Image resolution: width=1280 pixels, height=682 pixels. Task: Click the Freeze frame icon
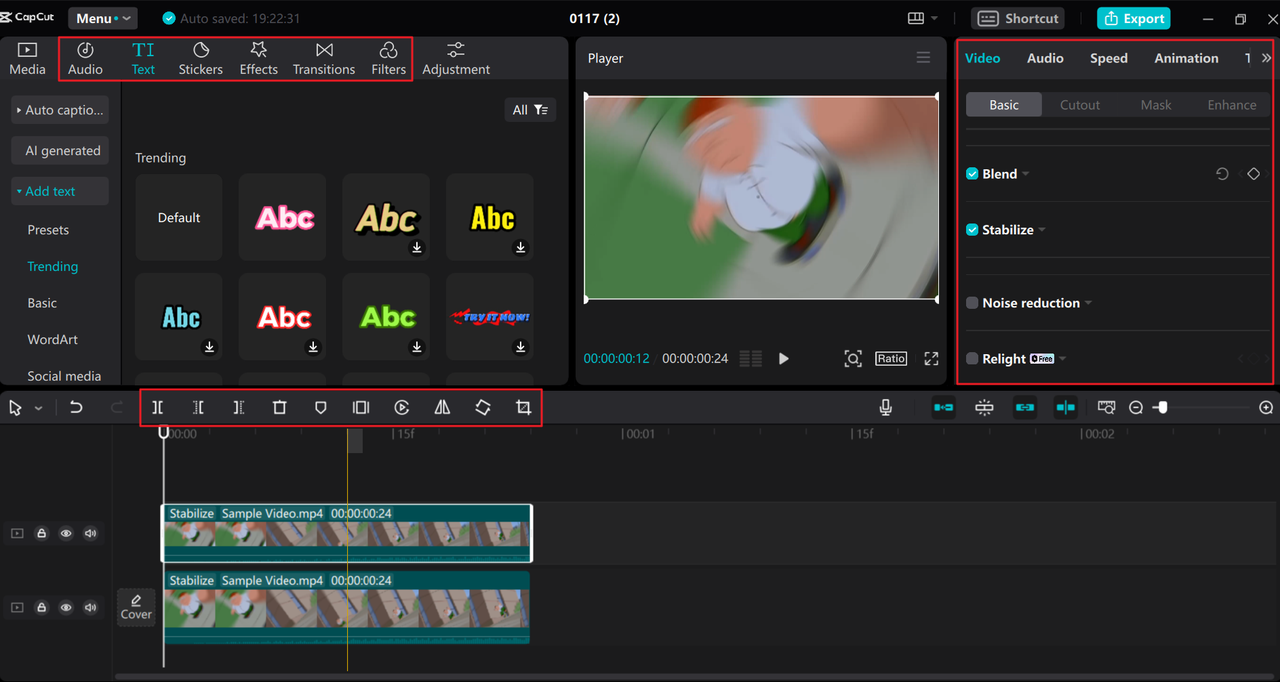[361, 407]
